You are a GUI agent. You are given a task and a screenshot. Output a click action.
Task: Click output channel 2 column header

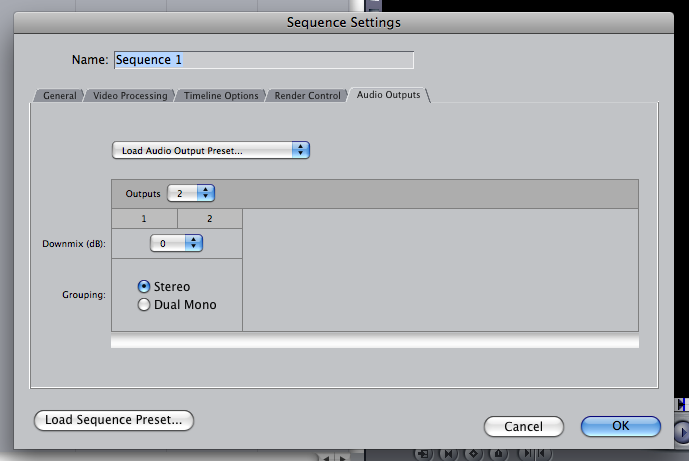210,218
